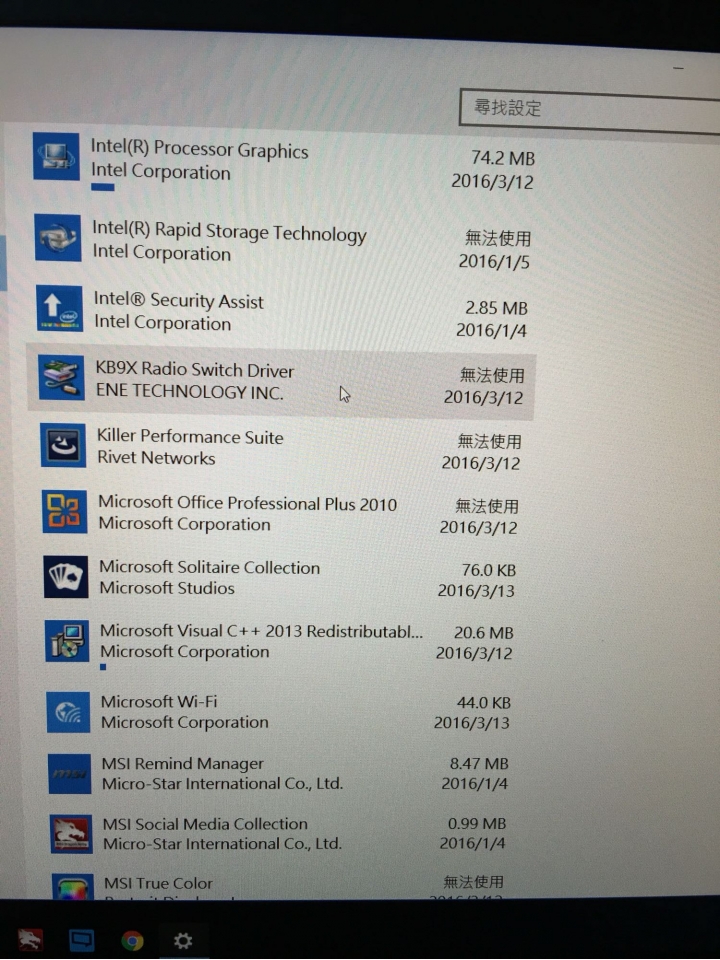Click the 0.99 MB size value
Screen dimensions: 720x960
476,824
